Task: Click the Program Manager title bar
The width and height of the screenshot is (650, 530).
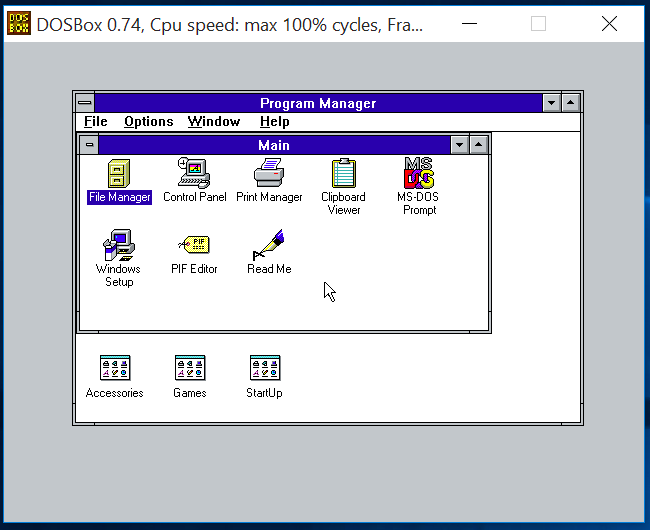Action: click(318, 103)
